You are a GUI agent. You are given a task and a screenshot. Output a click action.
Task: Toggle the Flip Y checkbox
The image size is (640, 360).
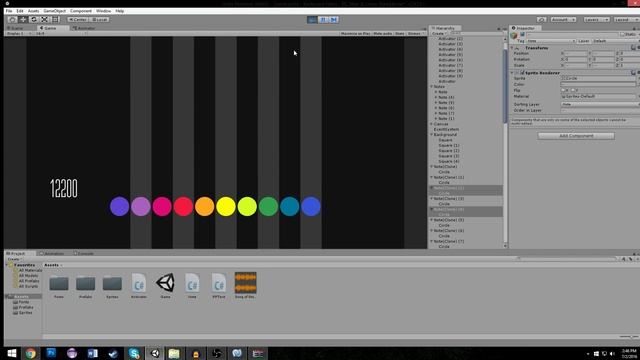point(573,90)
